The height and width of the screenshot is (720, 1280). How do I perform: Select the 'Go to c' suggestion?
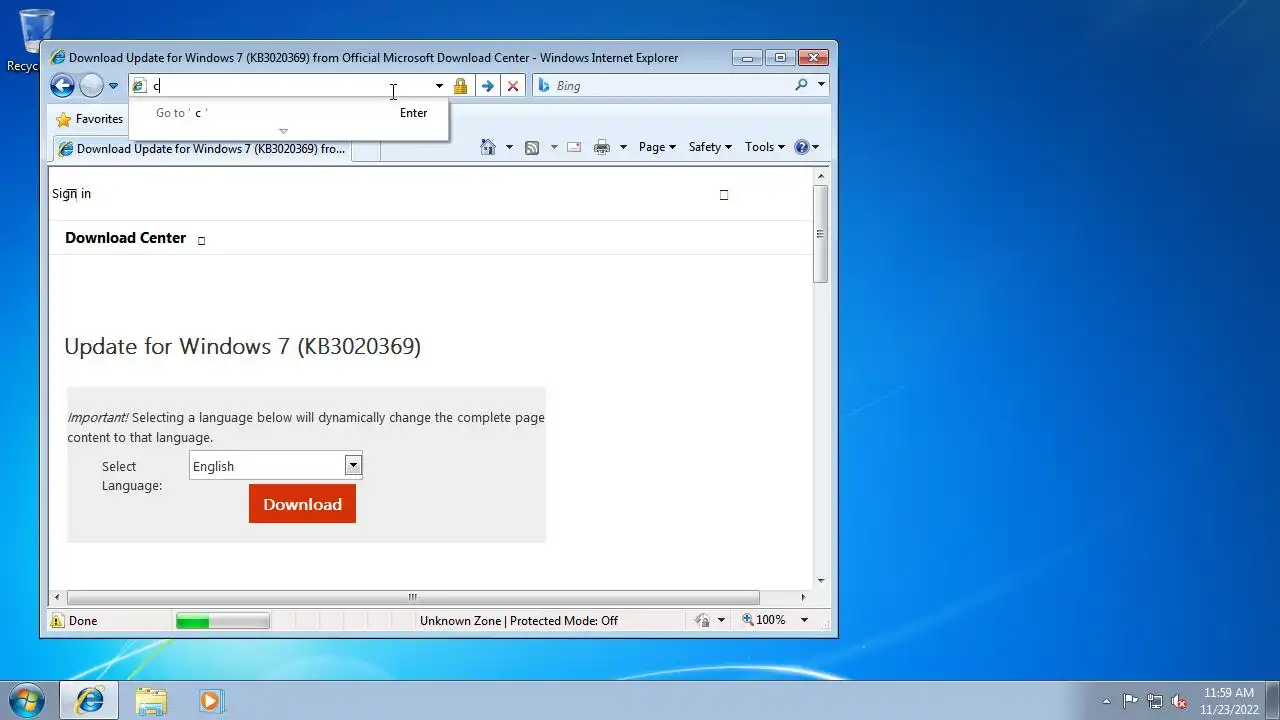pyautogui.click(x=289, y=113)
